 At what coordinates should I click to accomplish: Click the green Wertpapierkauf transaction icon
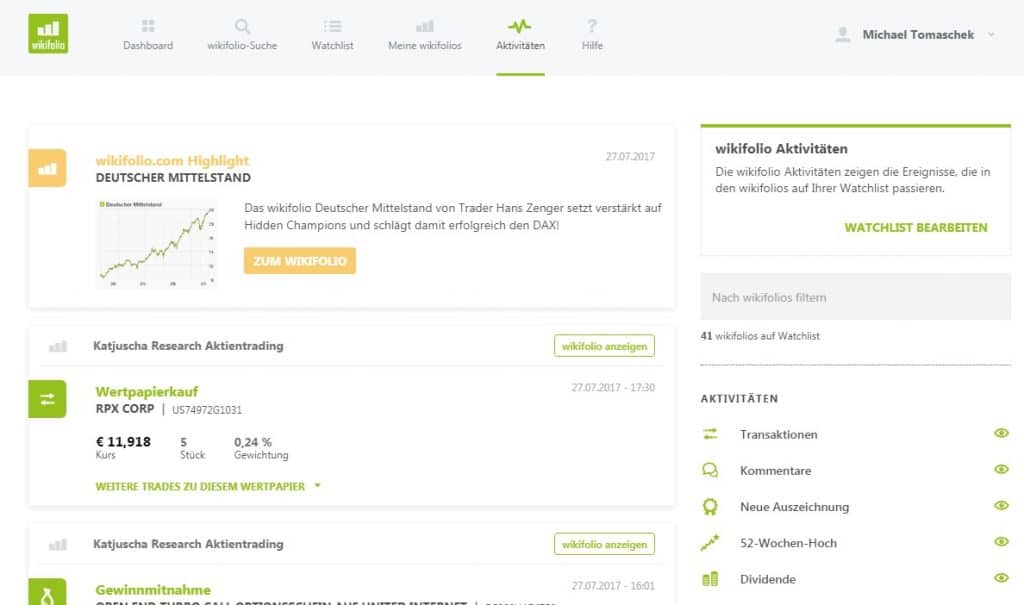tap(47, 399)
